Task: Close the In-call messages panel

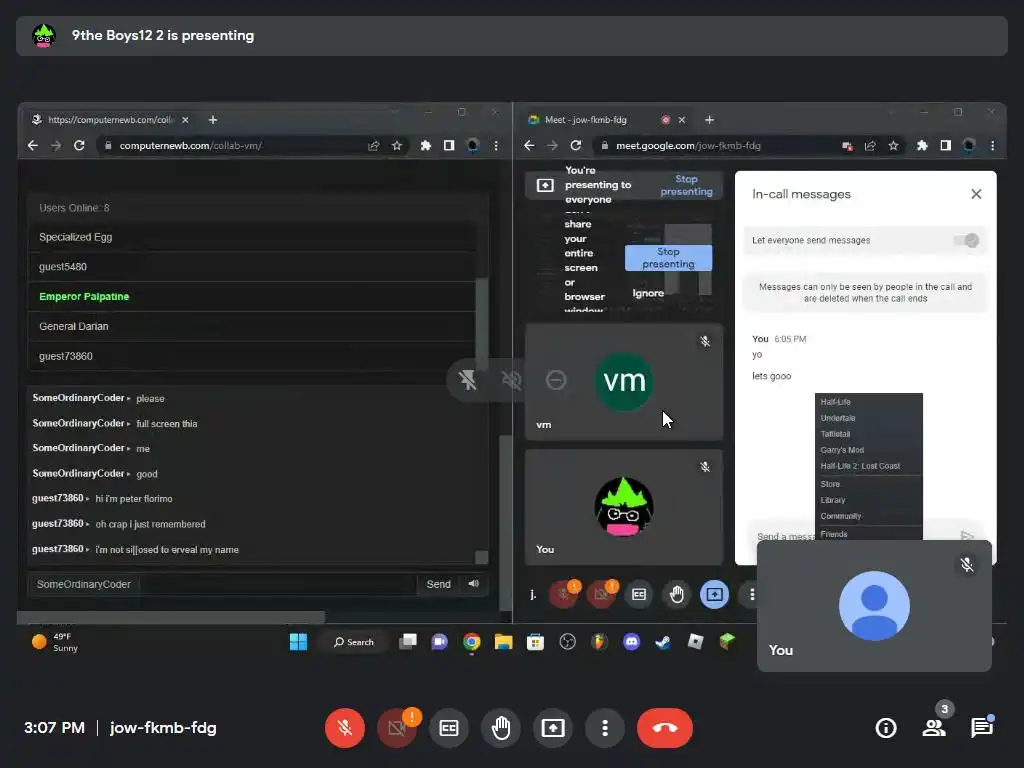Action: [976, 194]
